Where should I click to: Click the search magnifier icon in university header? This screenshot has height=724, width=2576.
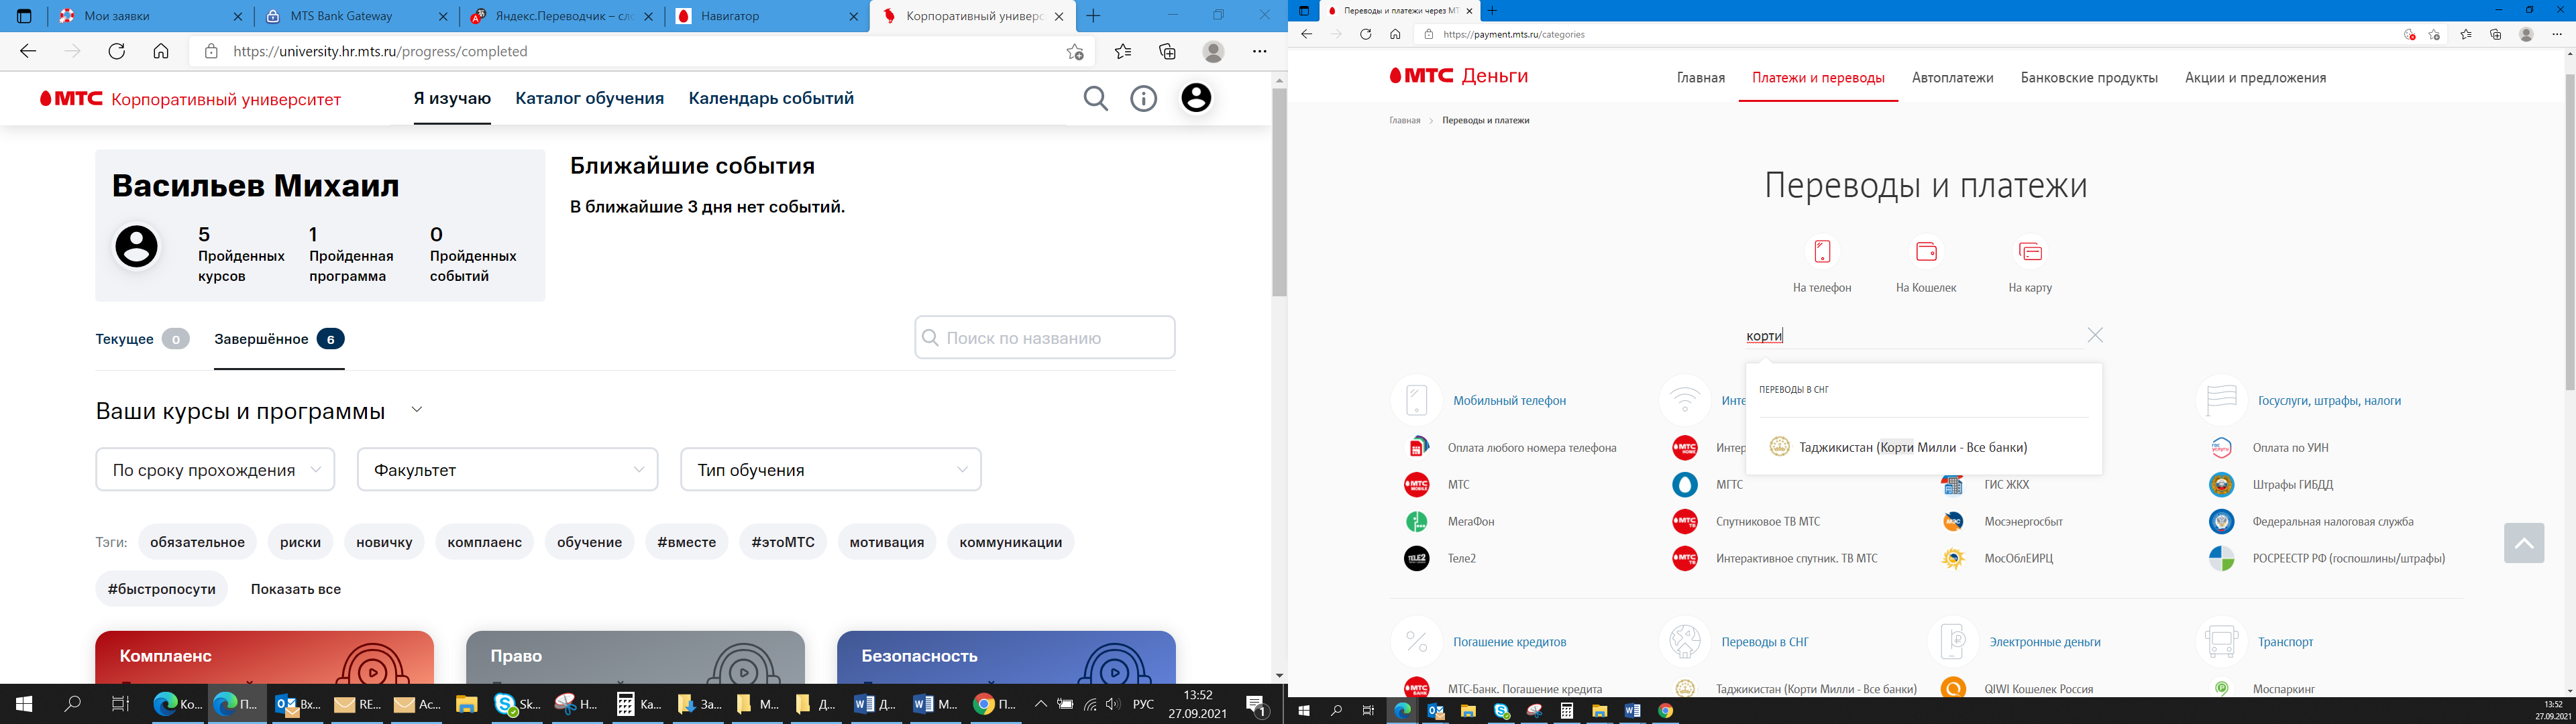click(x=1096, y=98)
